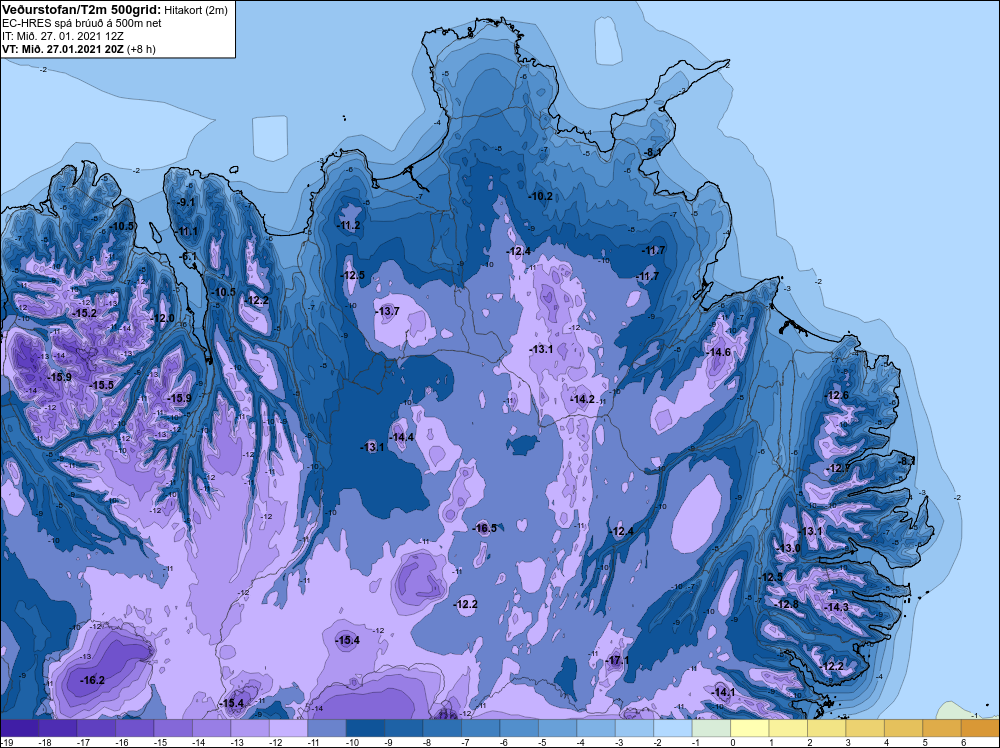Click the temperature value "-9.1" on the map
Screen dimensions: 1000x748
click(x=186, y=202)
